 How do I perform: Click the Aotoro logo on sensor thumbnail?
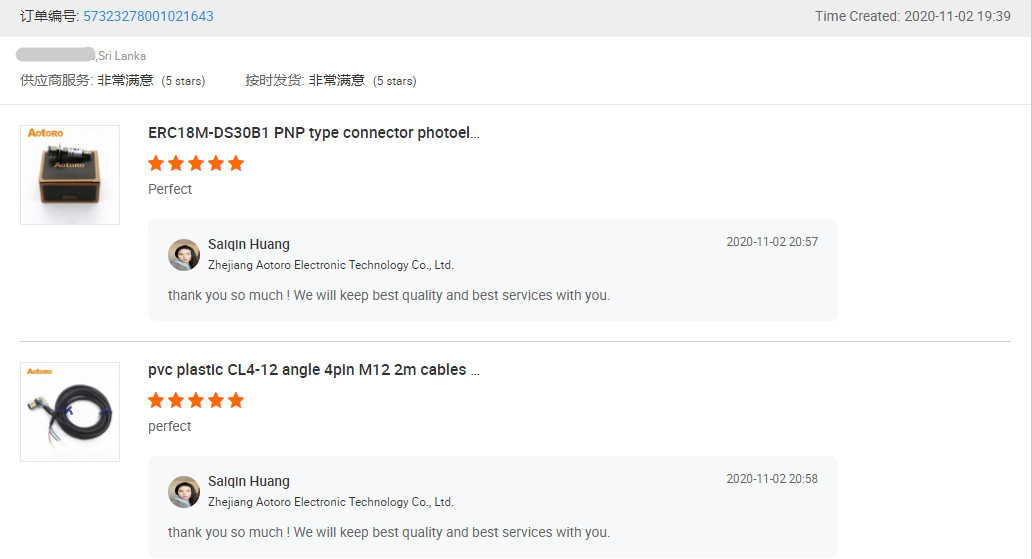coord(45,133)
